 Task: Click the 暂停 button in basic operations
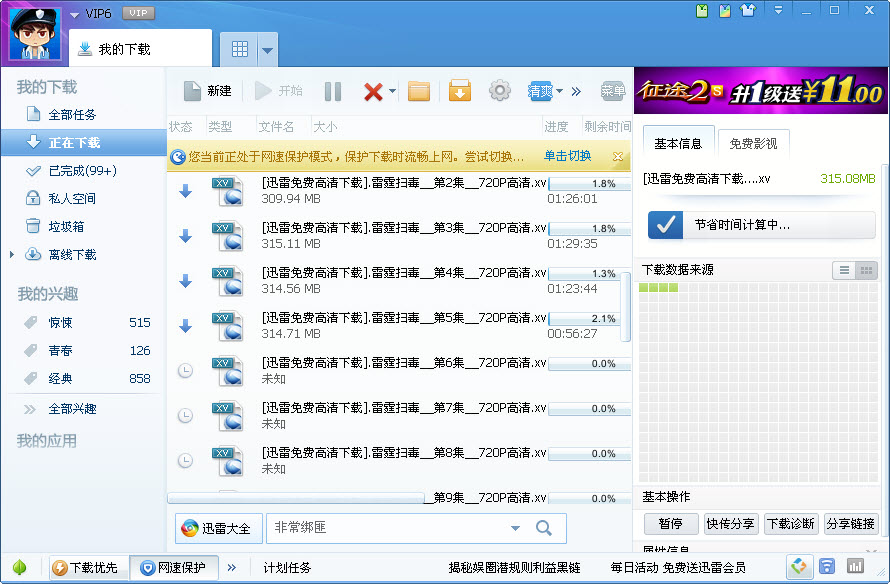click(671, 524)
